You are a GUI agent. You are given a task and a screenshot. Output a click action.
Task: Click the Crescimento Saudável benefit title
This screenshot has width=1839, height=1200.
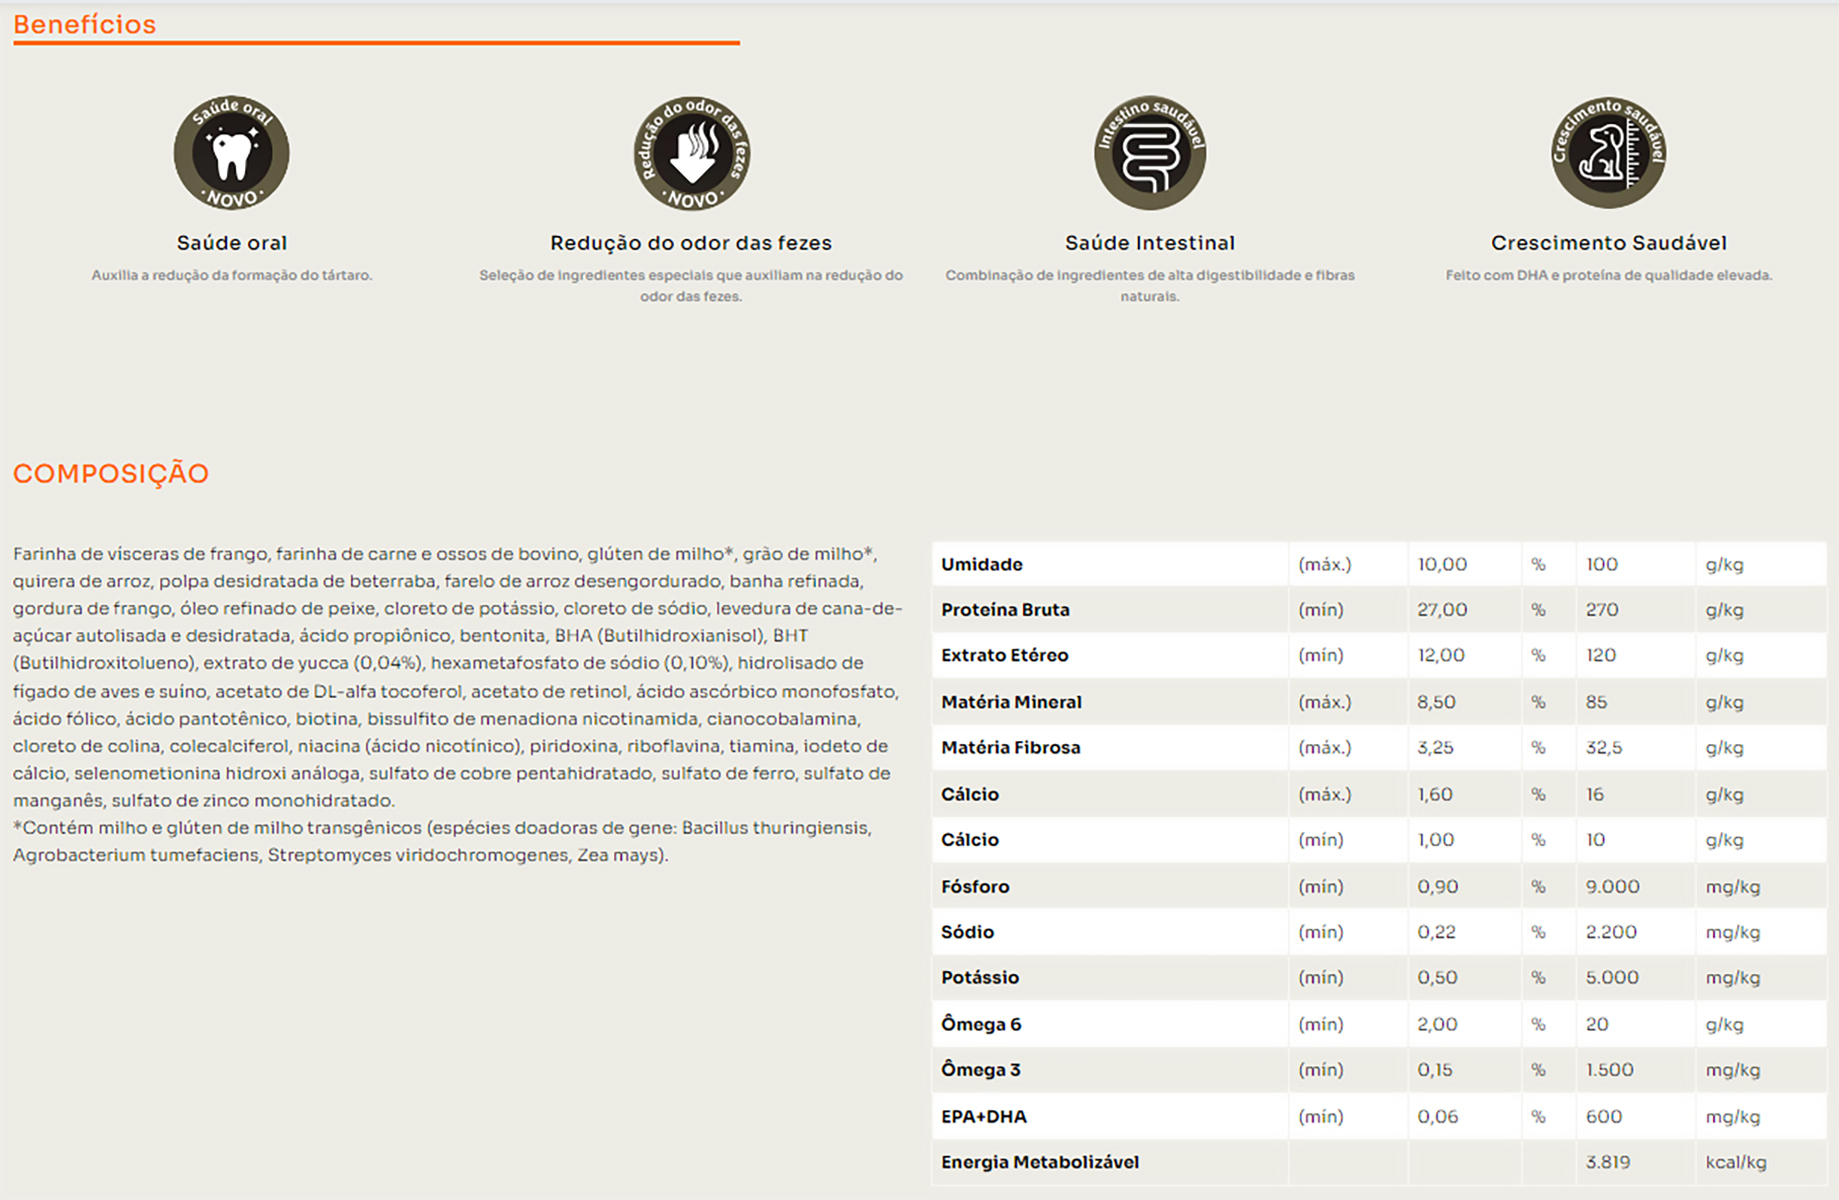coord(1608,243)
